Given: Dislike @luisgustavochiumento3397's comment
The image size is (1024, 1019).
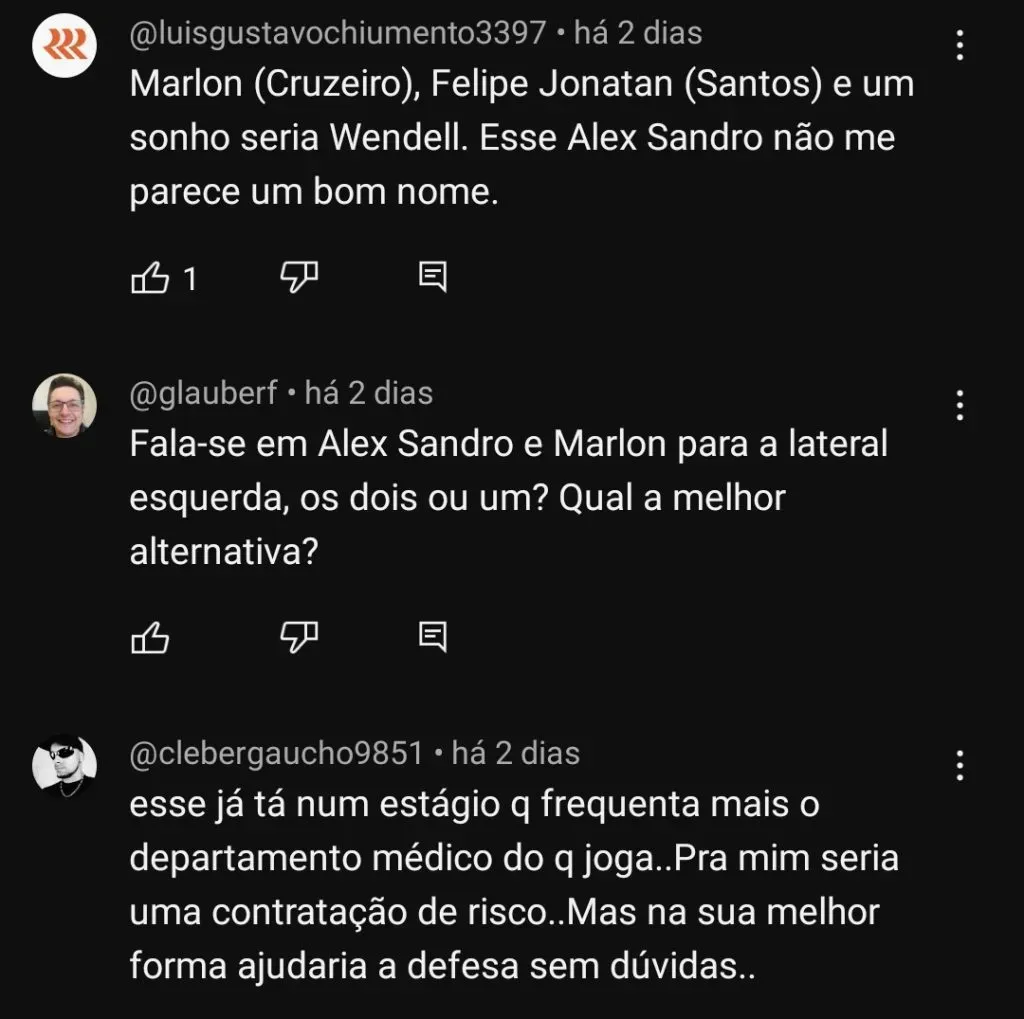Looking at the screenshot, I should pos(299,278).
